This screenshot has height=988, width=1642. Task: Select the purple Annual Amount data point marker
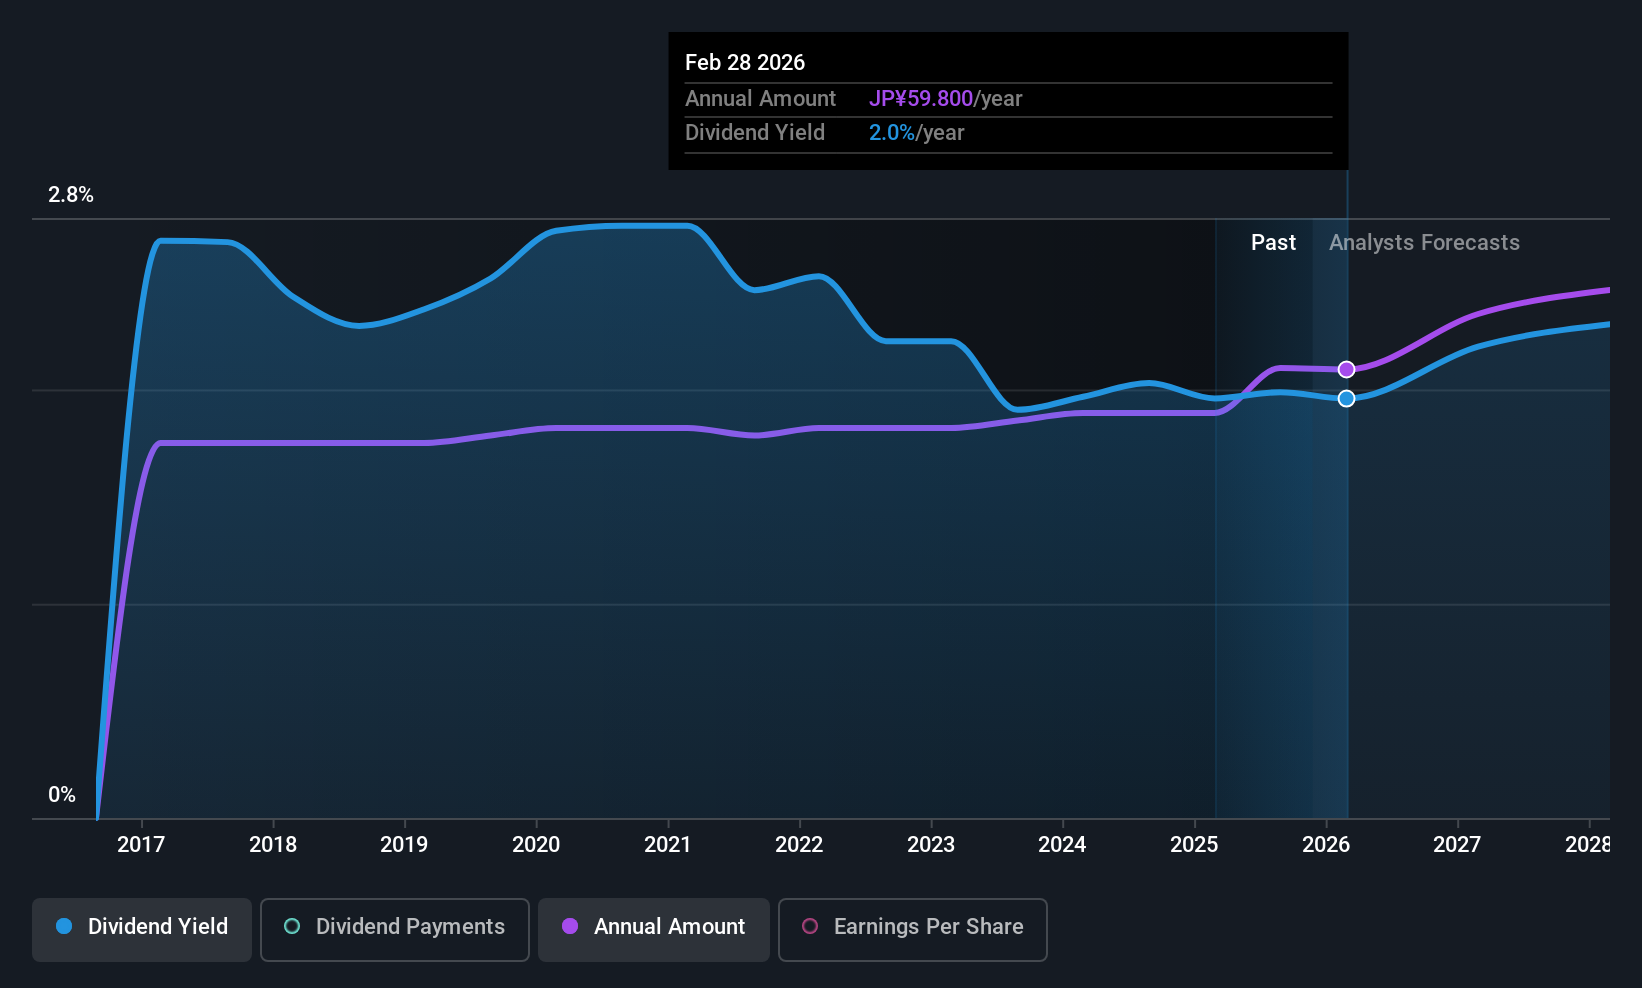pos(1347,369)
